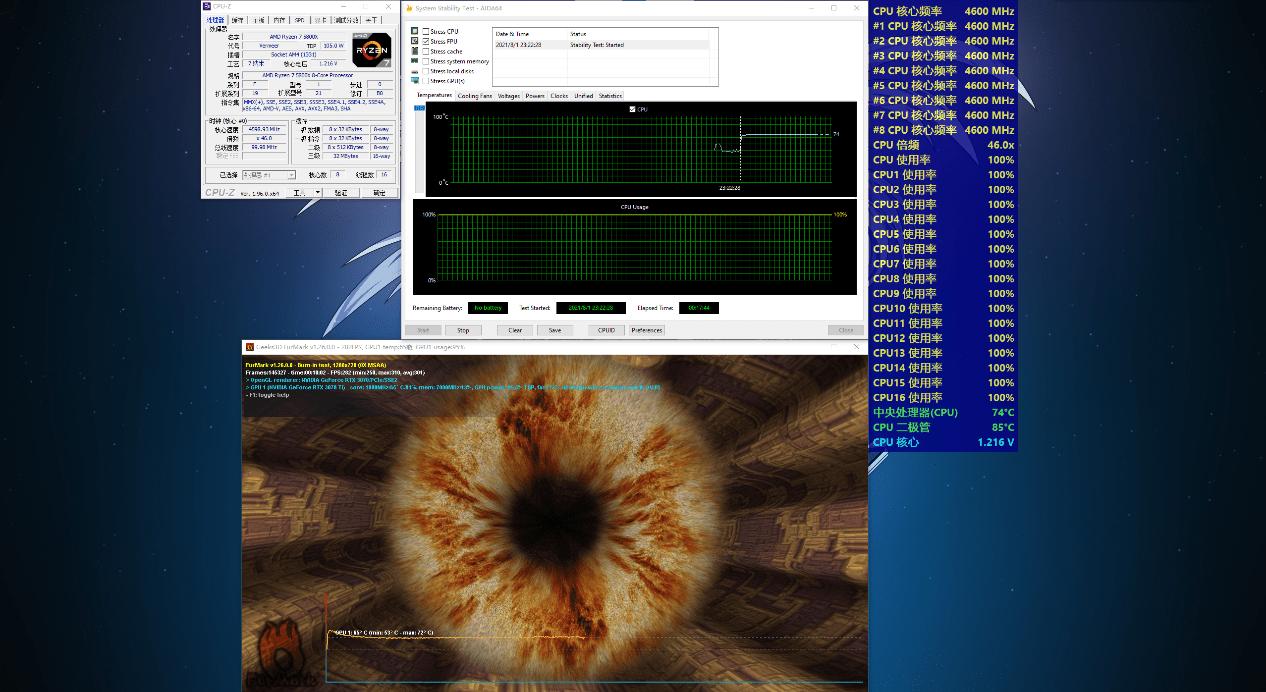Enable the Stress cache checkbox
Viewport: 1266px width, 692px height.
426,51
